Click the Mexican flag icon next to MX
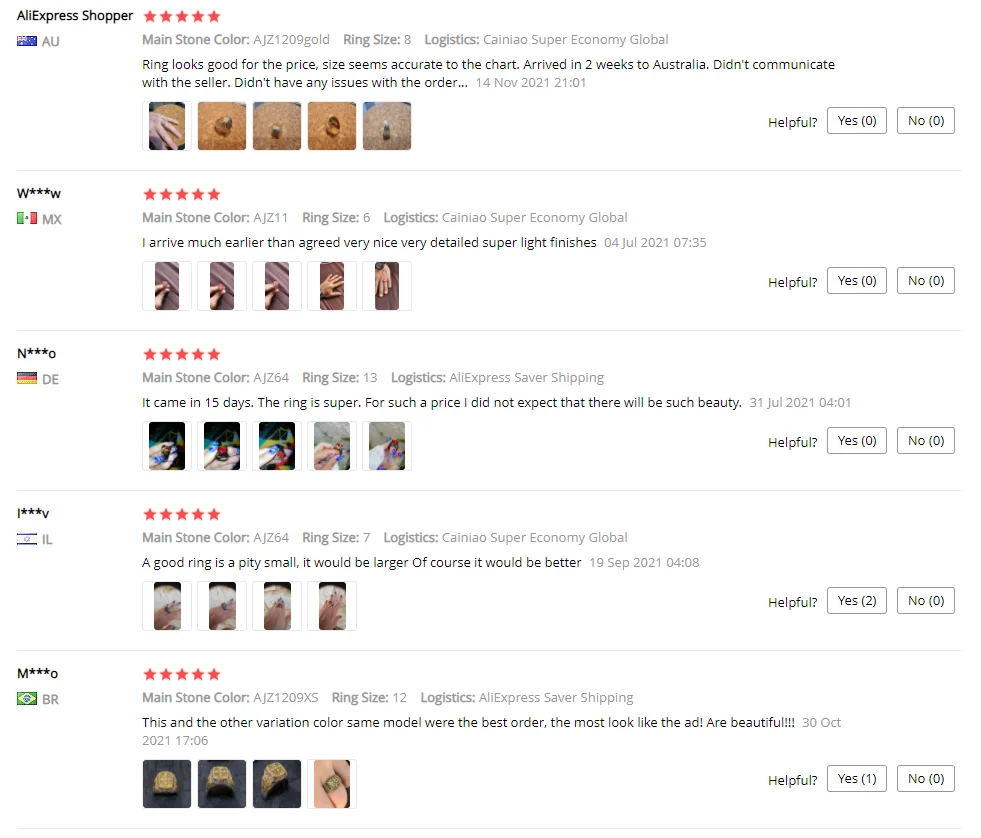Viewport: 981px width, 838px height. tap(27, 218)
